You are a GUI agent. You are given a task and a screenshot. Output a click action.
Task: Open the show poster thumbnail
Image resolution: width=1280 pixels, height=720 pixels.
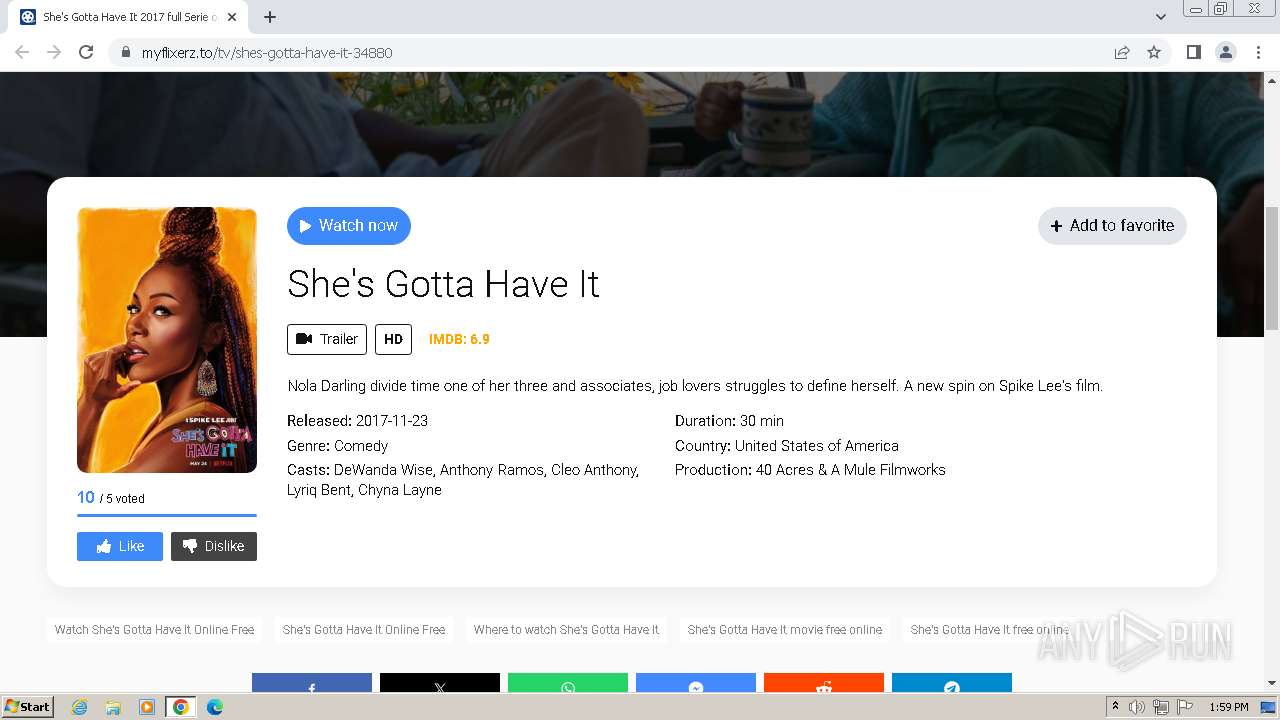pos(167,340)
